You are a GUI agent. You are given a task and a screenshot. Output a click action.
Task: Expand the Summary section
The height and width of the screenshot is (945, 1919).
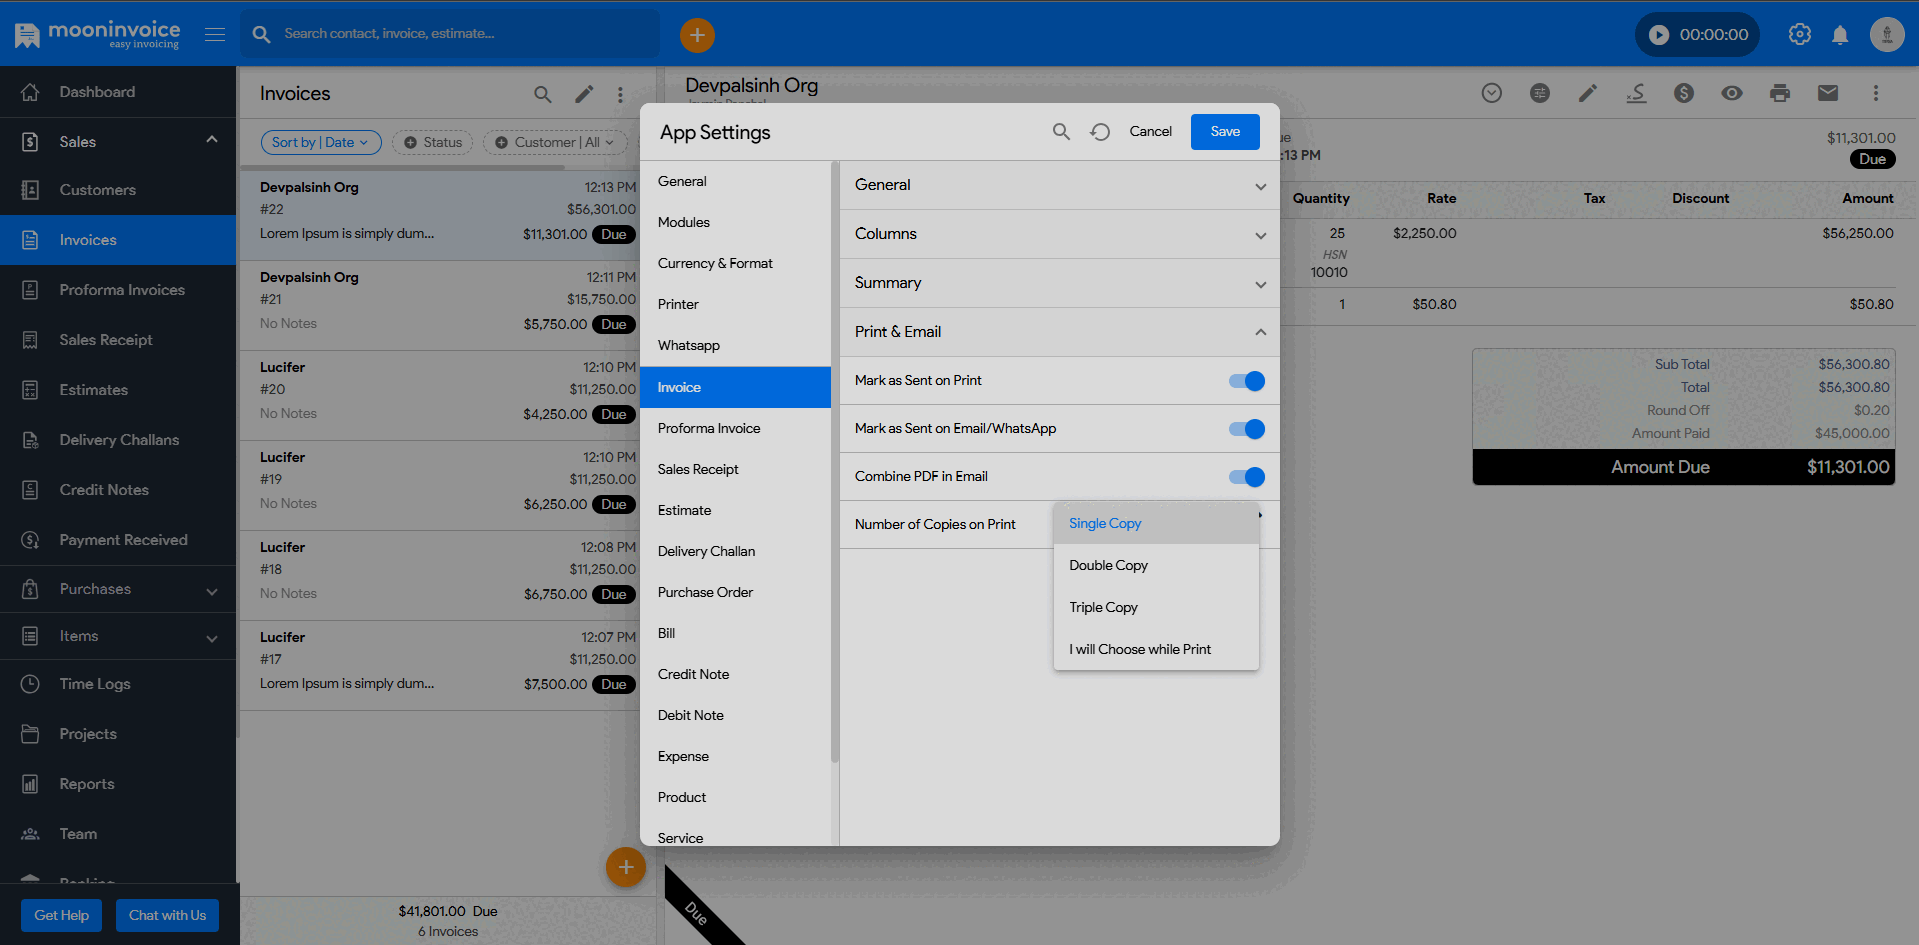coord(1060,283)
